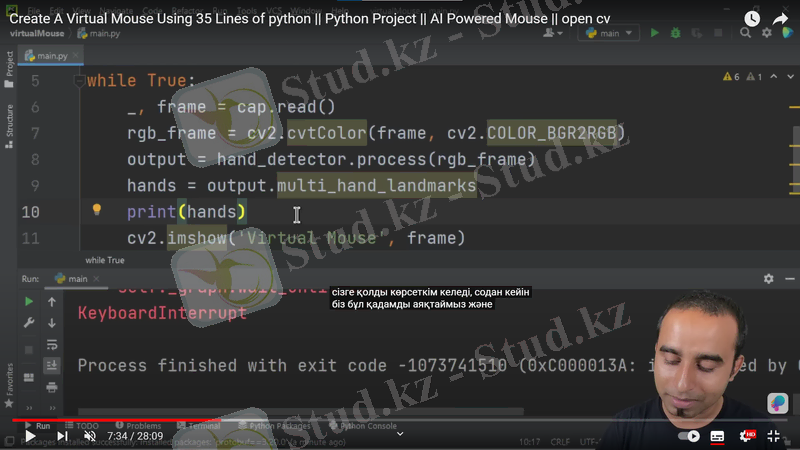This screenshot has width=800, height=450.
Task: Rerun 'main' from the Run panel
Action: (29, 302)
